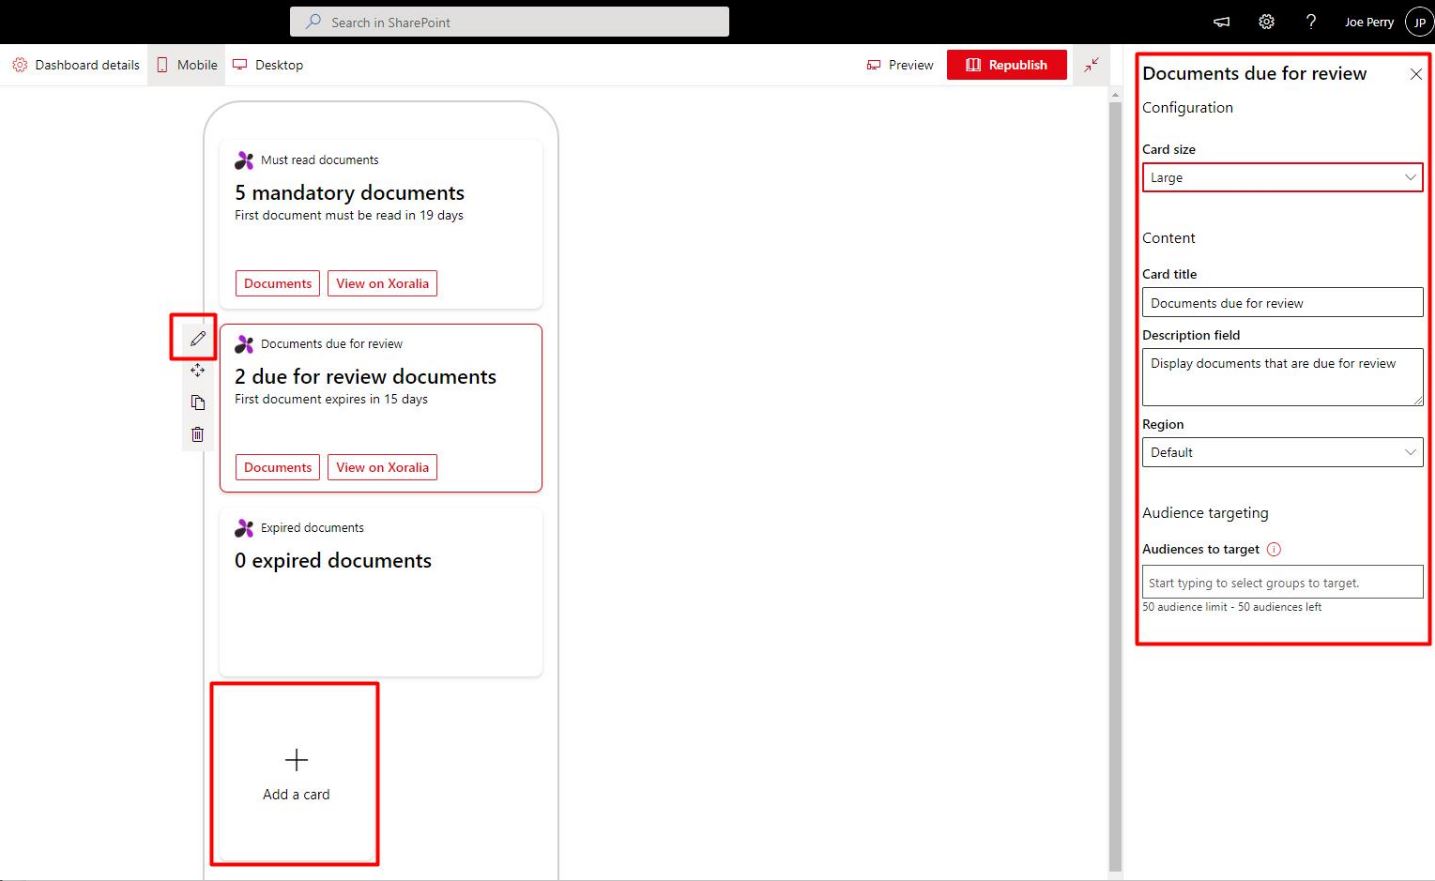The image size is (1435, 881).
Task: Click the Xoralia logo on Expired documents card
Action: pyautogui.click(x=244, y=528)
